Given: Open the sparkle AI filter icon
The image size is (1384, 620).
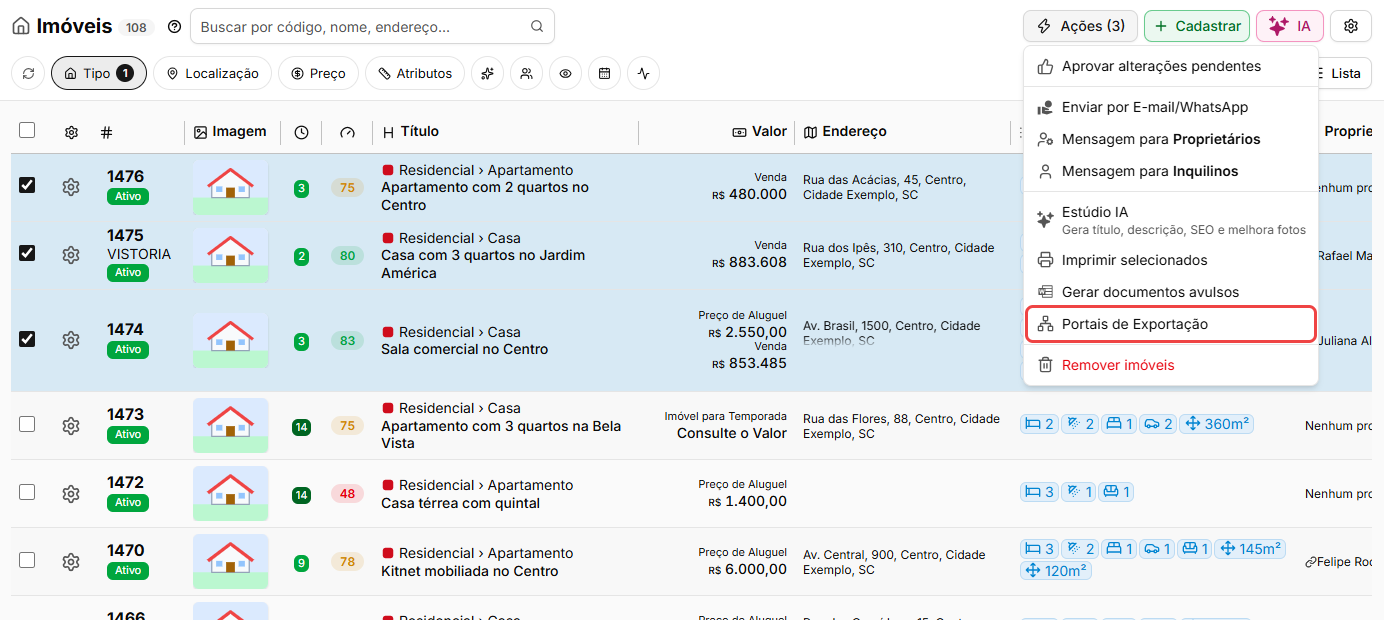Looking at the screenshot, I should (487, 73).
